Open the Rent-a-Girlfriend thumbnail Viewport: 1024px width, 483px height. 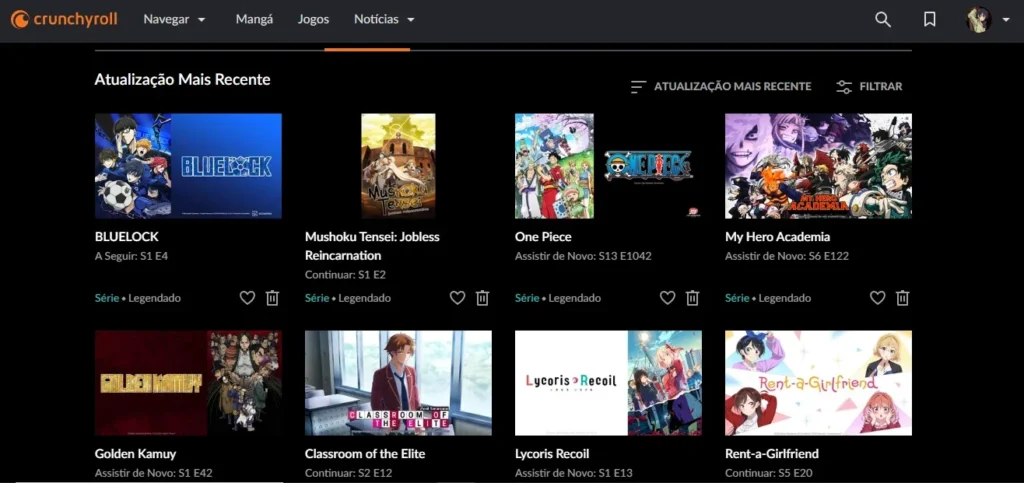coord(818,382)
